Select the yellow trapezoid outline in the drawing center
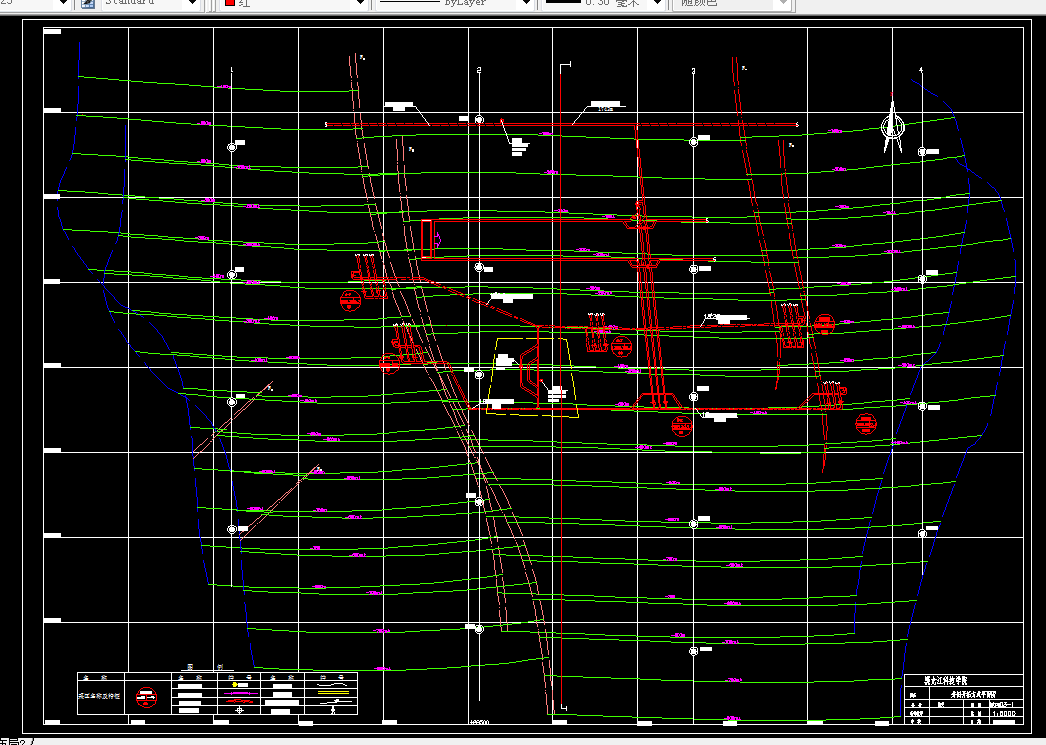The image size is (1046, 745). click(x=532, y=378)
